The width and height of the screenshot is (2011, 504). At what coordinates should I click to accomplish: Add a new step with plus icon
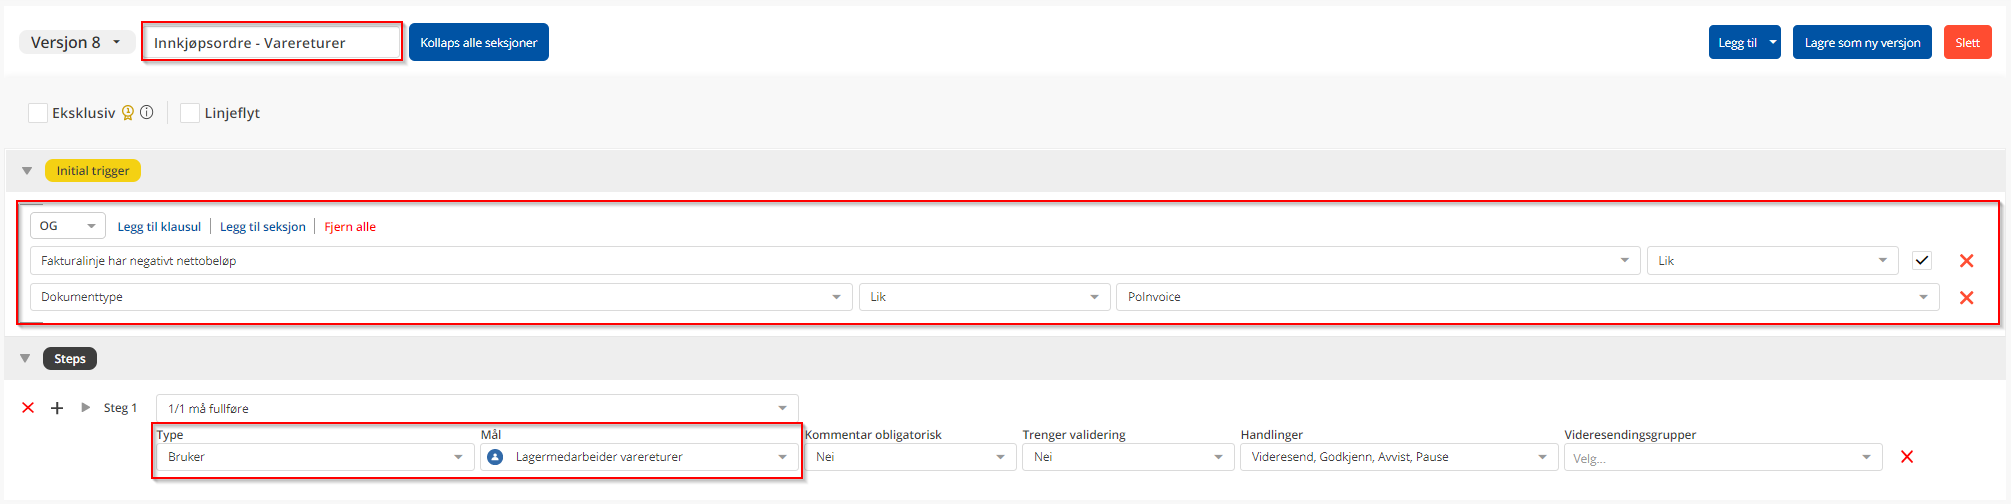[x=57, y=408]
